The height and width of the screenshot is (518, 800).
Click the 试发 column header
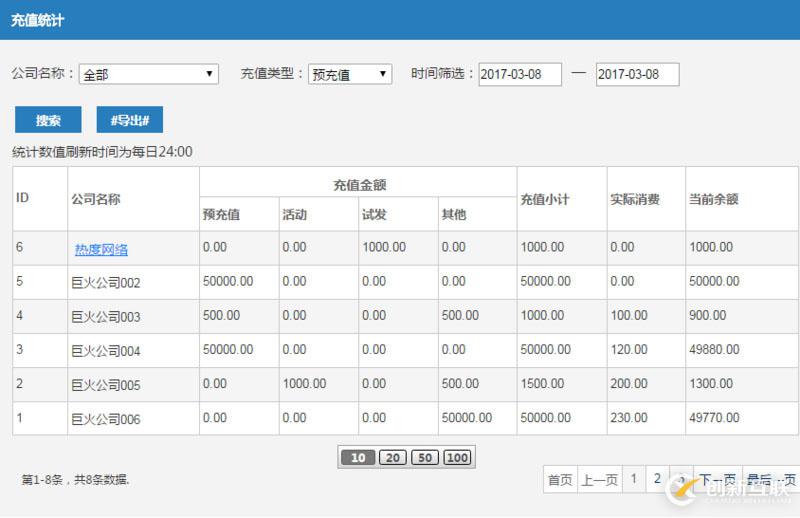(374, 214)
